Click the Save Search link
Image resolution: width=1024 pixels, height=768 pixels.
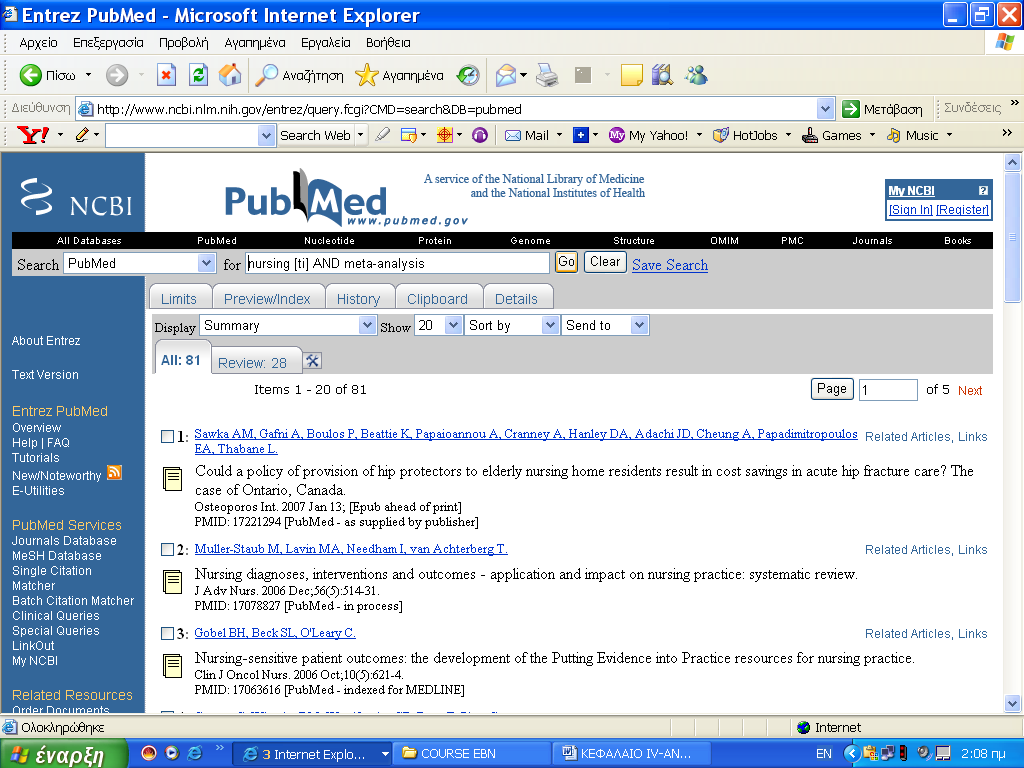pyautogui.click(x=670, y=264)
